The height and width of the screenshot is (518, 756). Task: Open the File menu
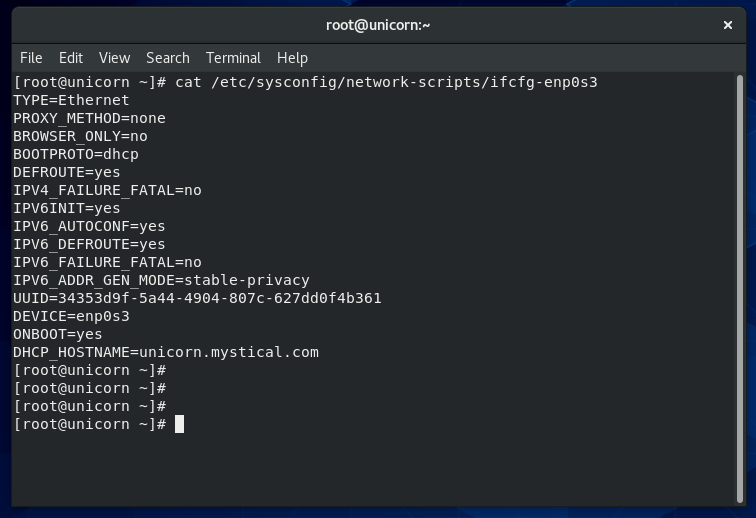31,58
